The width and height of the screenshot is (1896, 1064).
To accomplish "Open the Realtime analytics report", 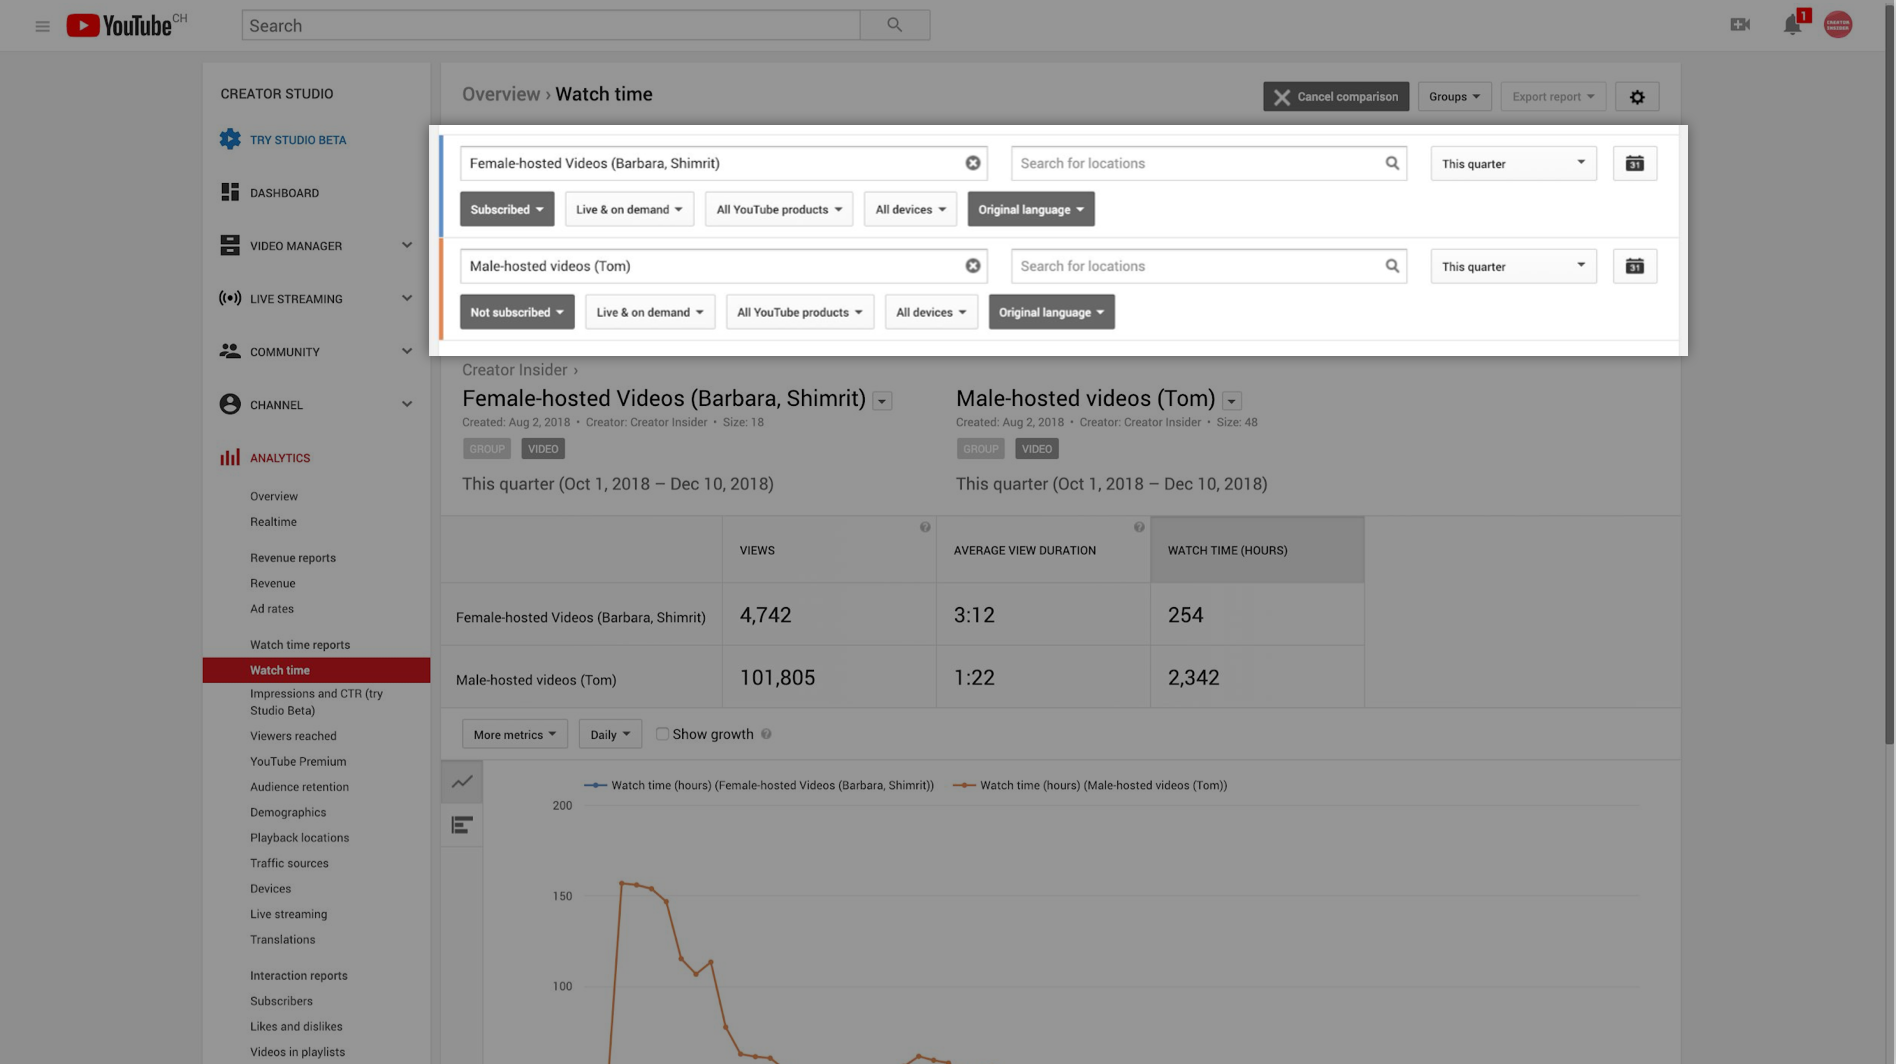I will (273, 522).
